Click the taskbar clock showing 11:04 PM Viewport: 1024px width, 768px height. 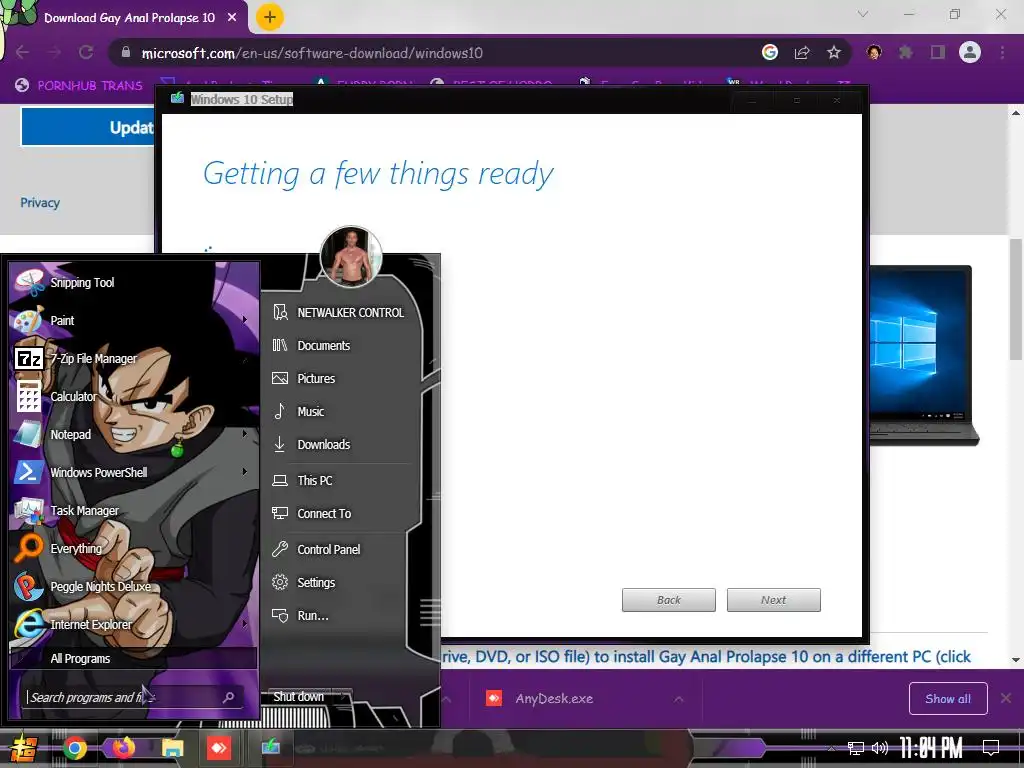pos(931,748)
